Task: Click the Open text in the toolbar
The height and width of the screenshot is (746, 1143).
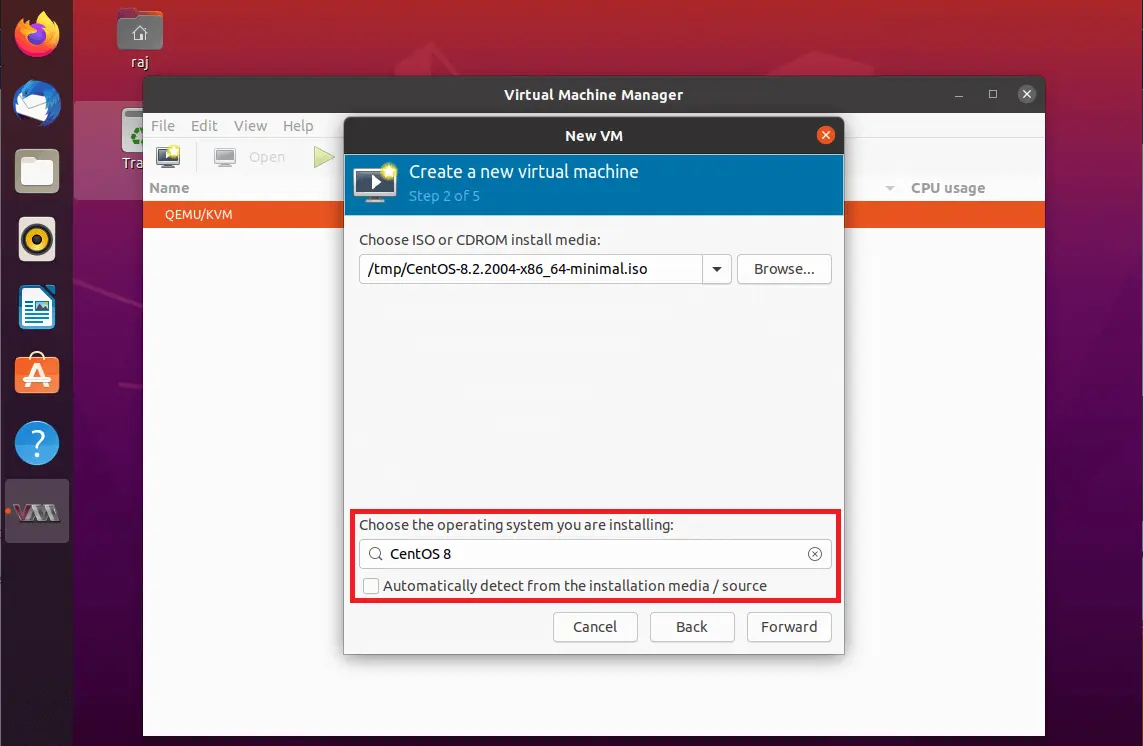Action: click(x=267, y=157)
